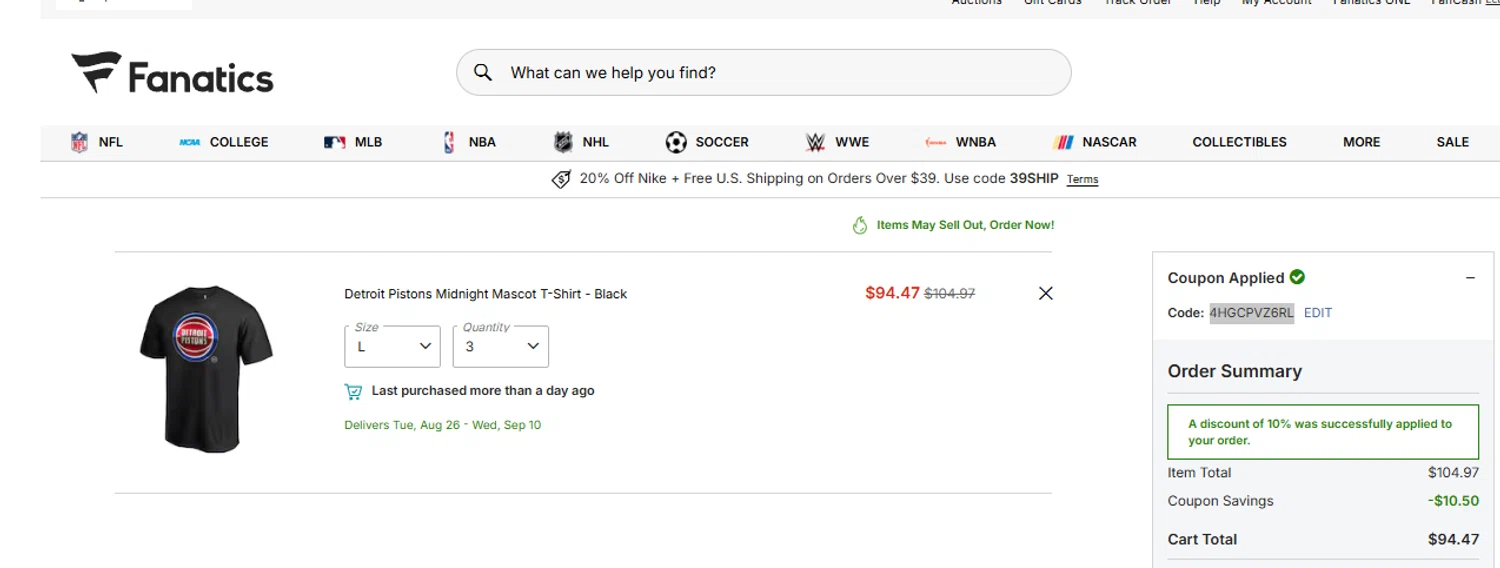Click EDIT next to the coupon code
The height and width of the screenshot is (568, 1500).
(1318, 313)
